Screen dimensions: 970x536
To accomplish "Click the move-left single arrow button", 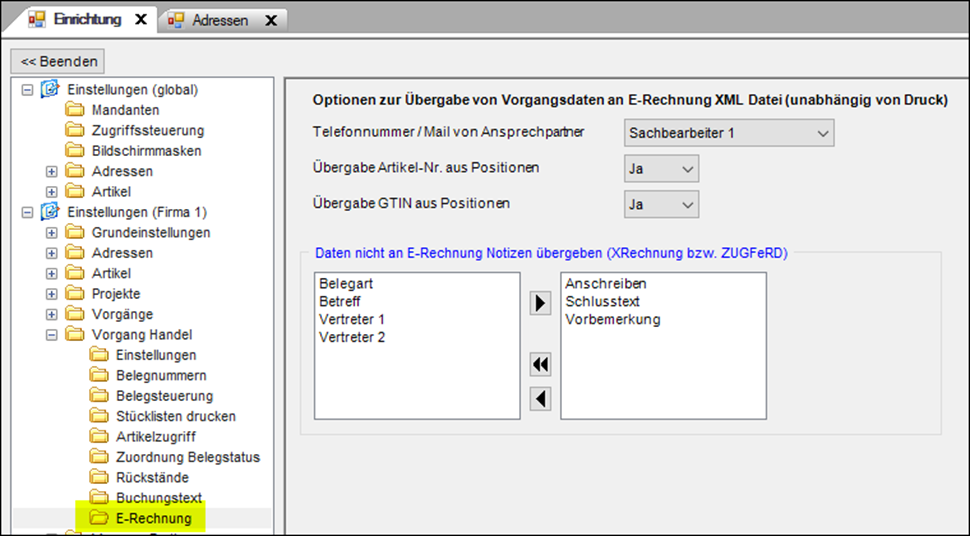I will coord(540,399).
